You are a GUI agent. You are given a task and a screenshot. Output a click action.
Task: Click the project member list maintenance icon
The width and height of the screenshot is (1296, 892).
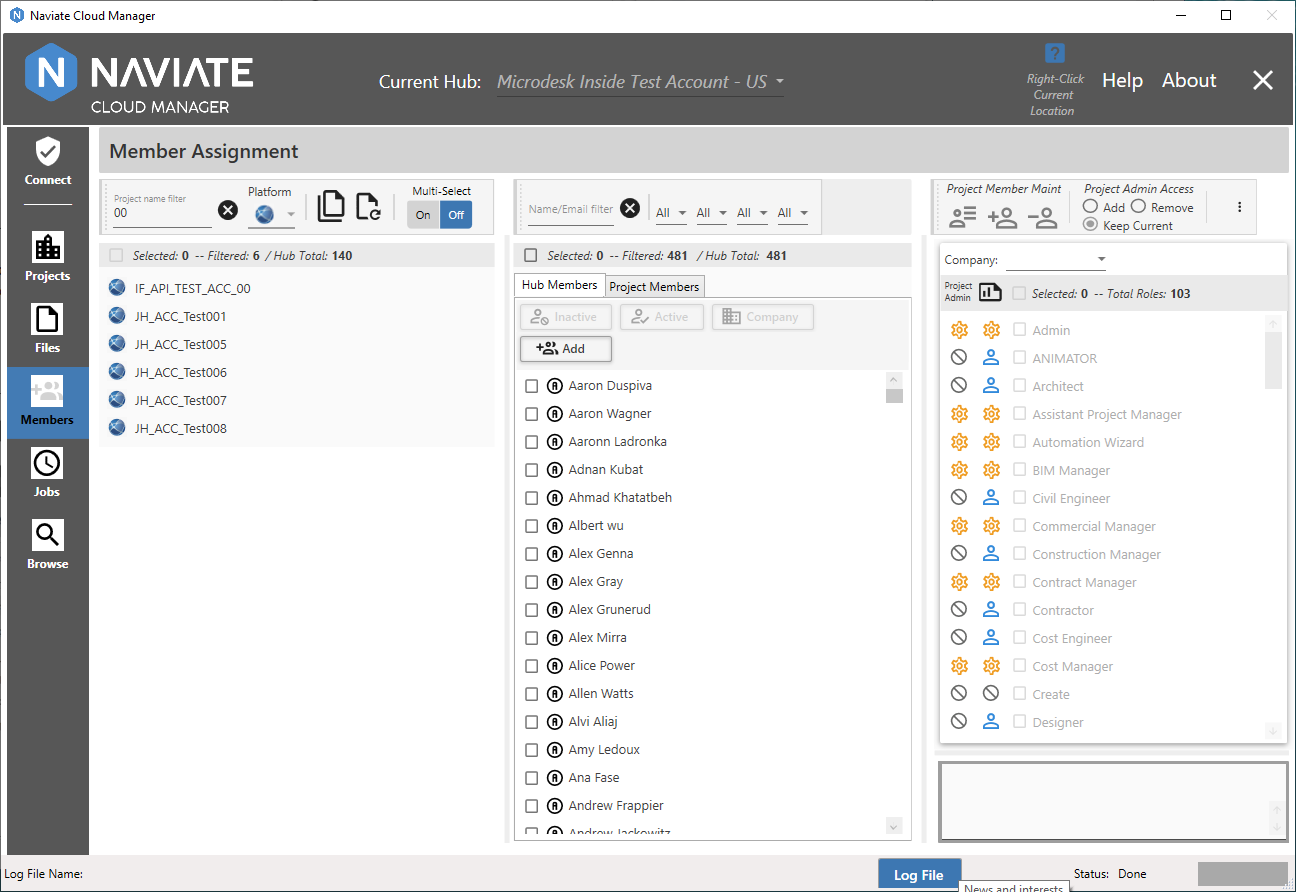pos(963,216)
